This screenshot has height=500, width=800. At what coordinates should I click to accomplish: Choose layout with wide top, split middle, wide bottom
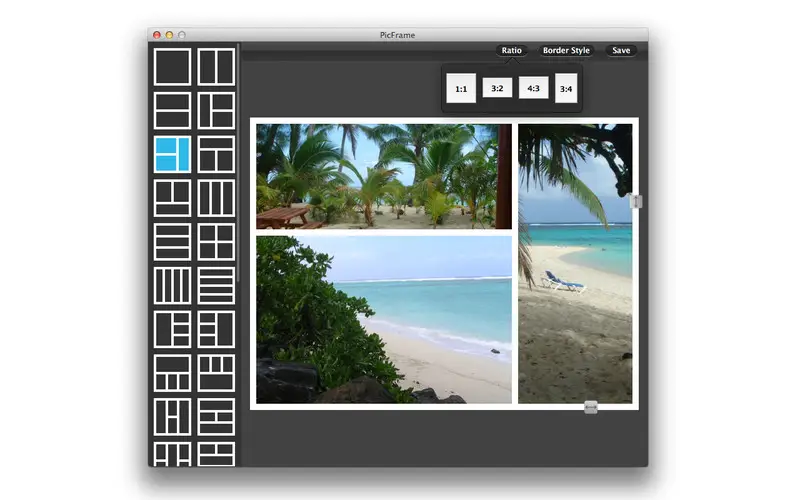point(216,417)
